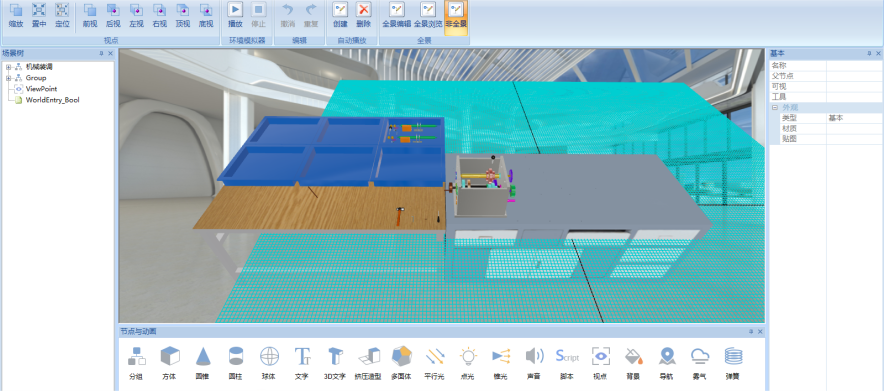Select WorldEntry_Bool in scene tree
The height and width of the screenshot is (391, 884).
click(x=52, y=100)
